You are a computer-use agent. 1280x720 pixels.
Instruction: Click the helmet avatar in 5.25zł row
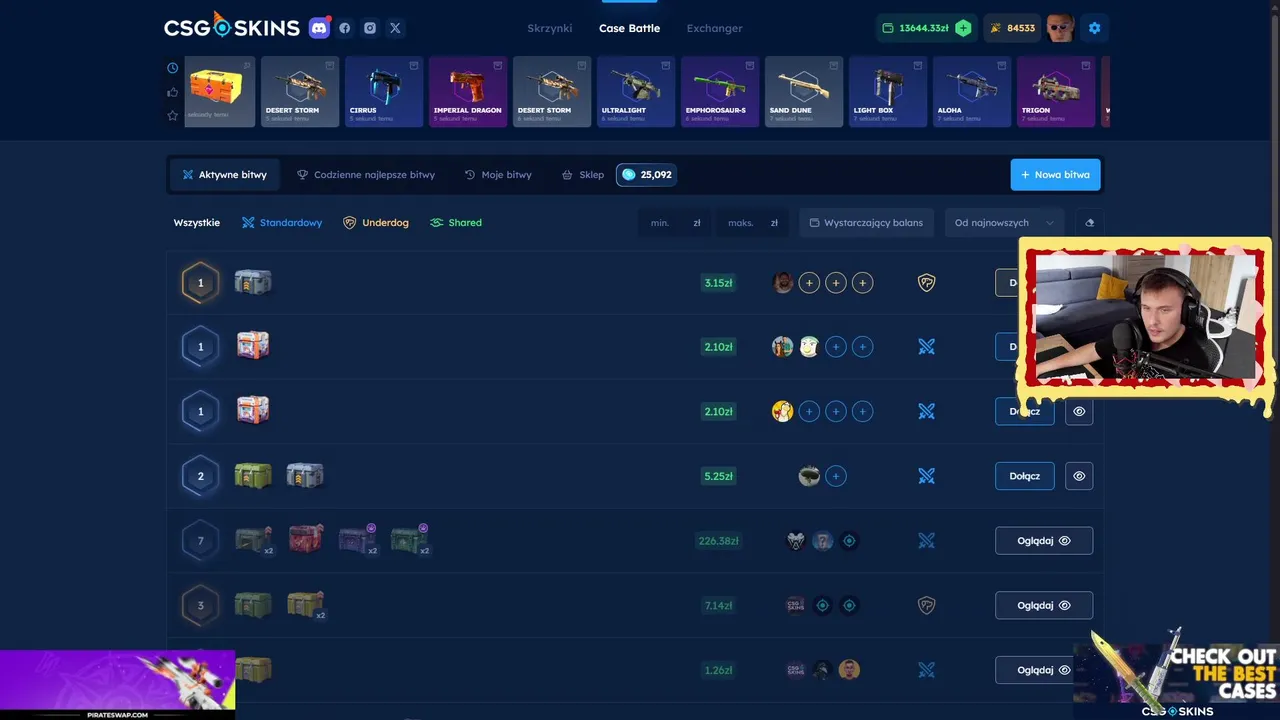click(x=809, y=476)
